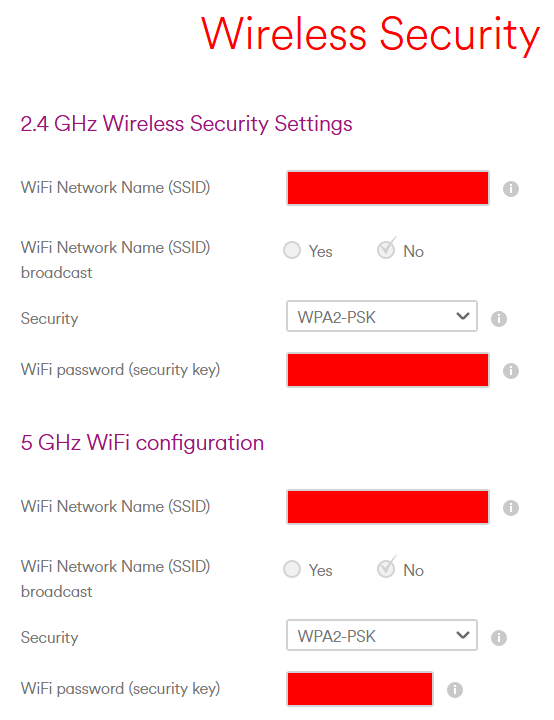Click info icon beside 2.4 GHz SSID field
This screenshot has width=554, height=720.
[510, 189]
